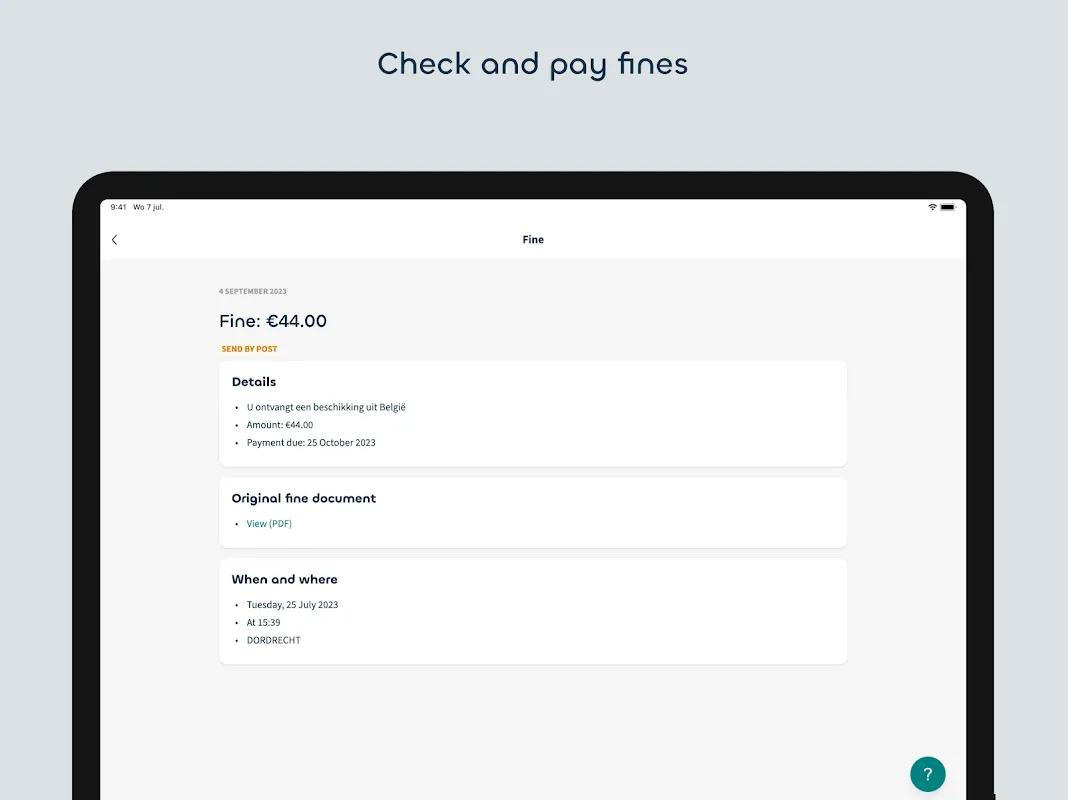This screenshot has width=1068, height=800.
Task: Select the Payment due 25 October 2023 line
Action: (x=311, y=443)
